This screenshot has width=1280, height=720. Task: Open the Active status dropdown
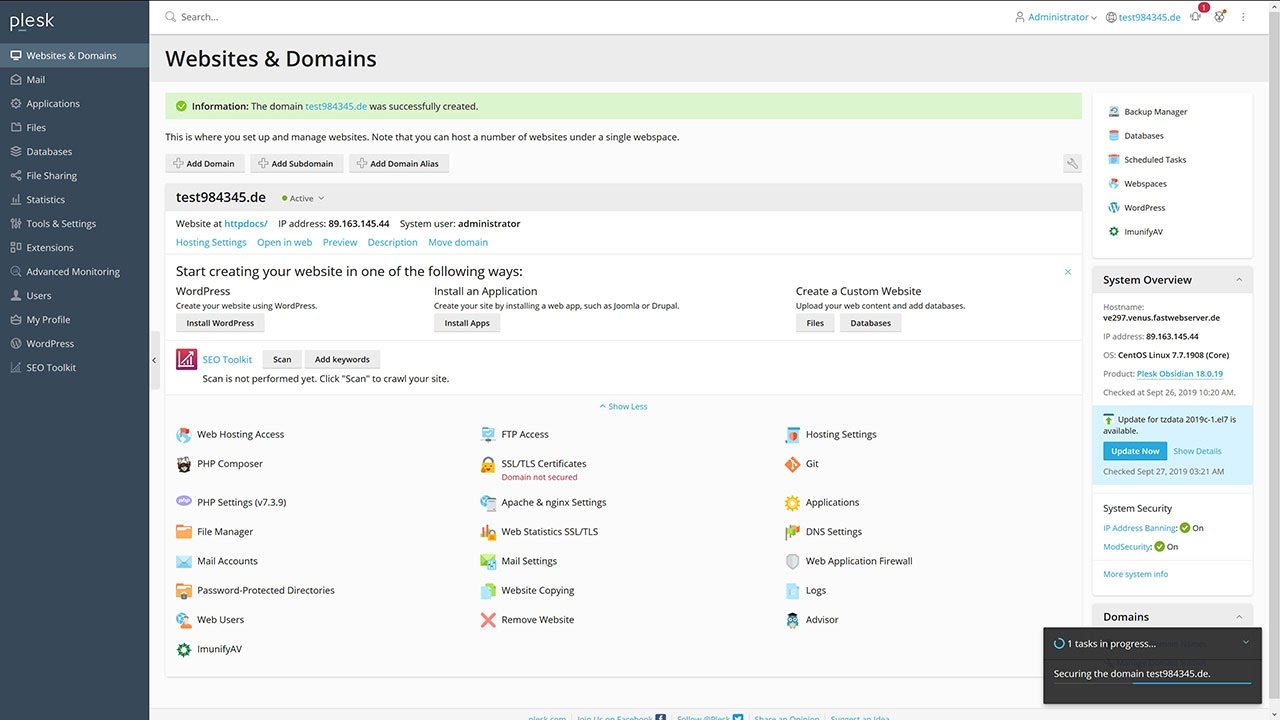click(303, 198)
